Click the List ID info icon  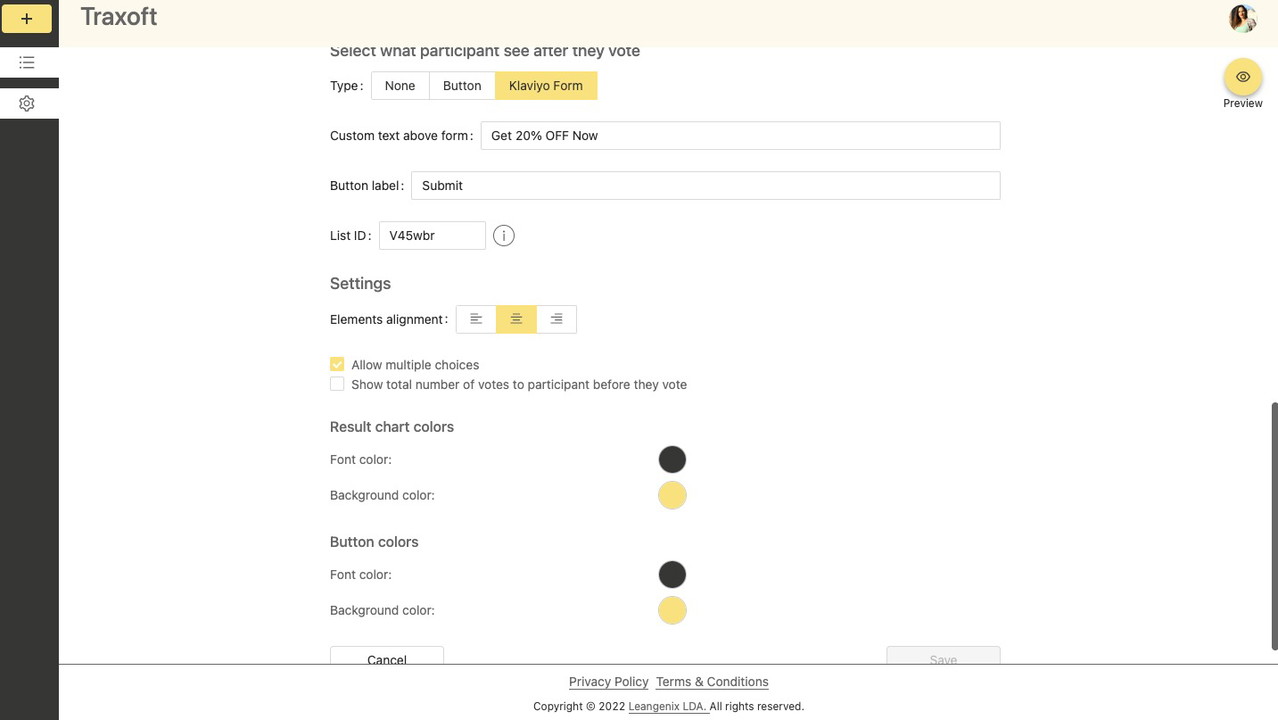pyautogui.click(x=504, y=236)
